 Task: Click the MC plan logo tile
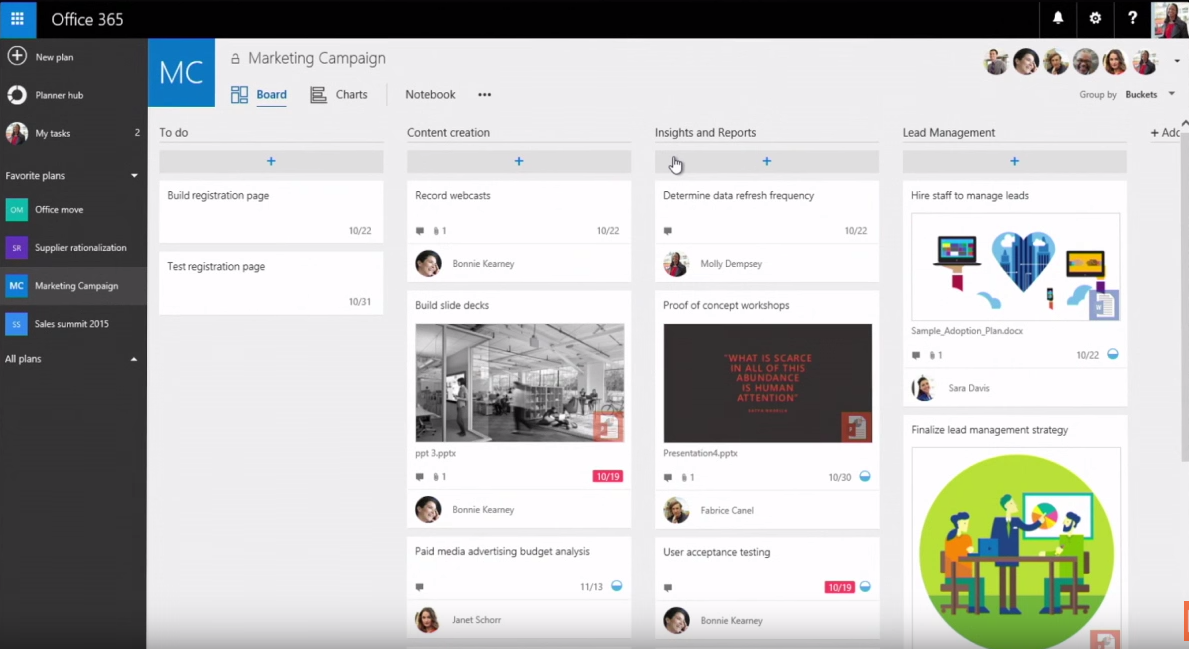[181, 73]
